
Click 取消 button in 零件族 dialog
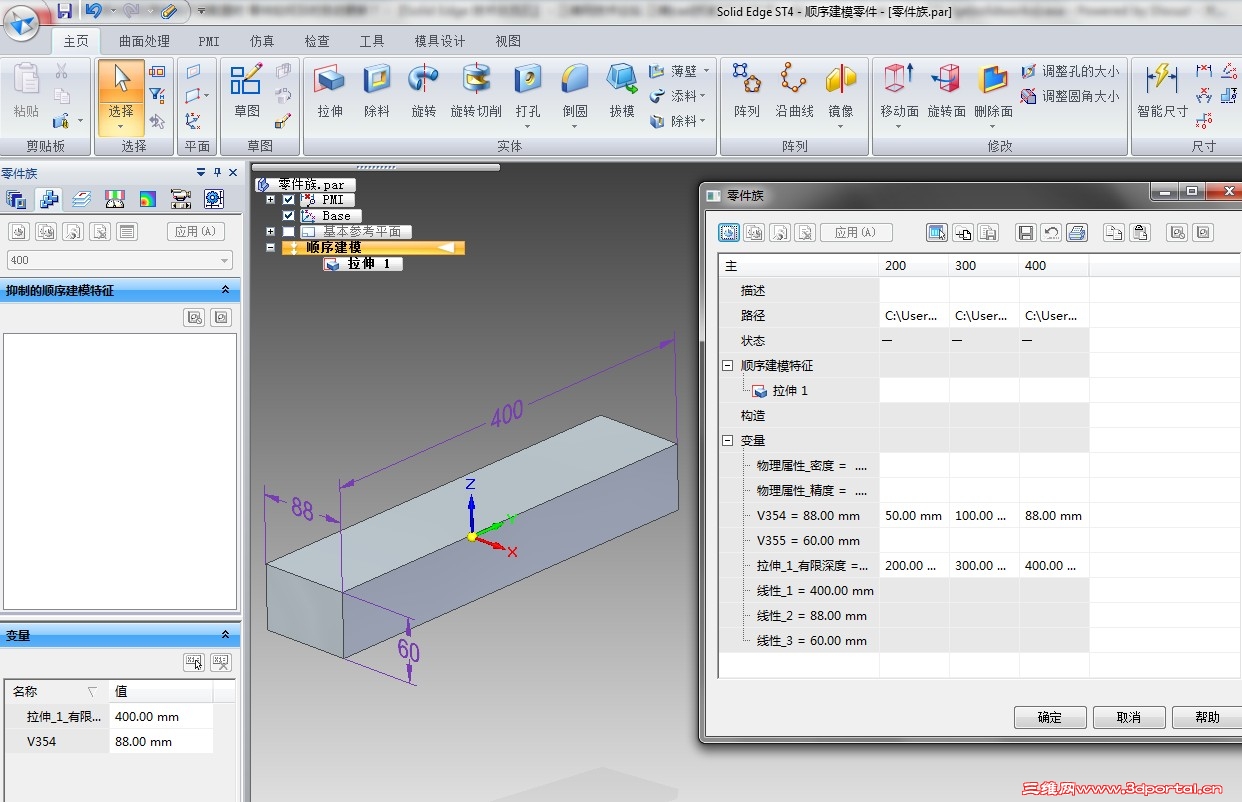1129,717
